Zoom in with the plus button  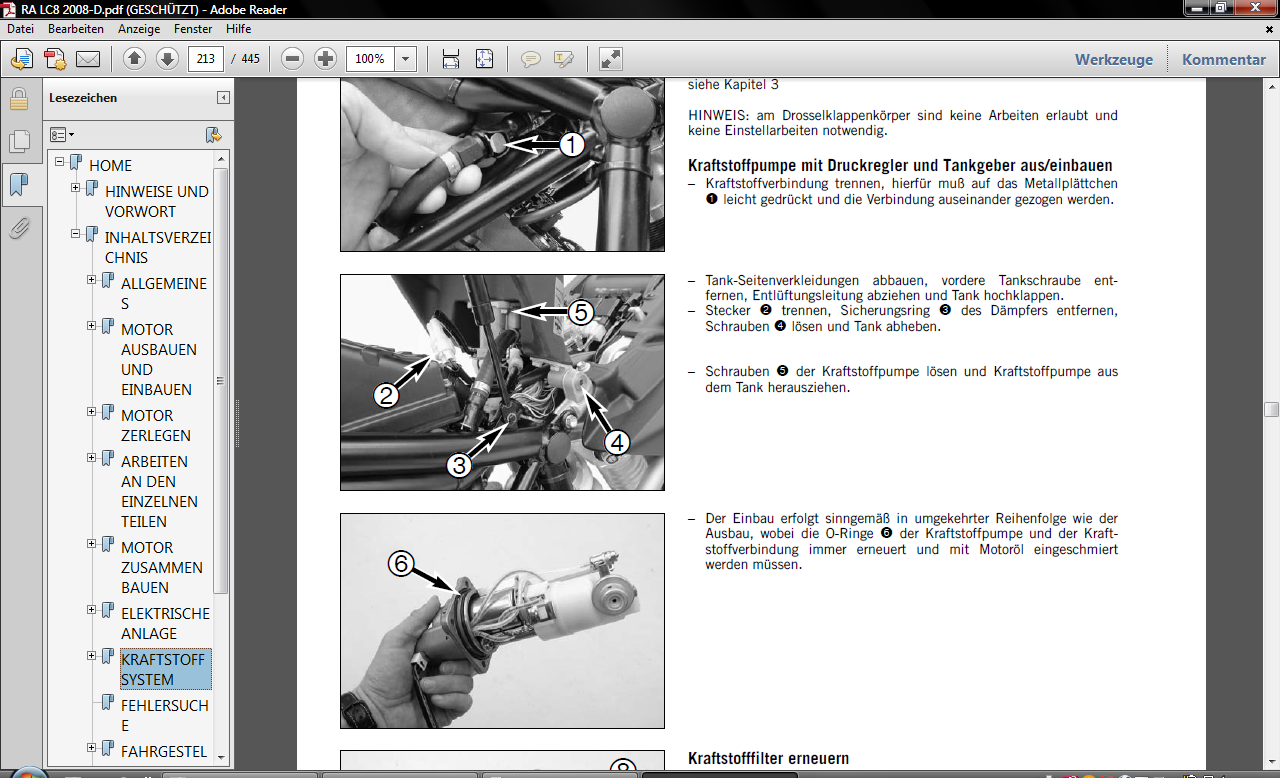coord(325,59)
